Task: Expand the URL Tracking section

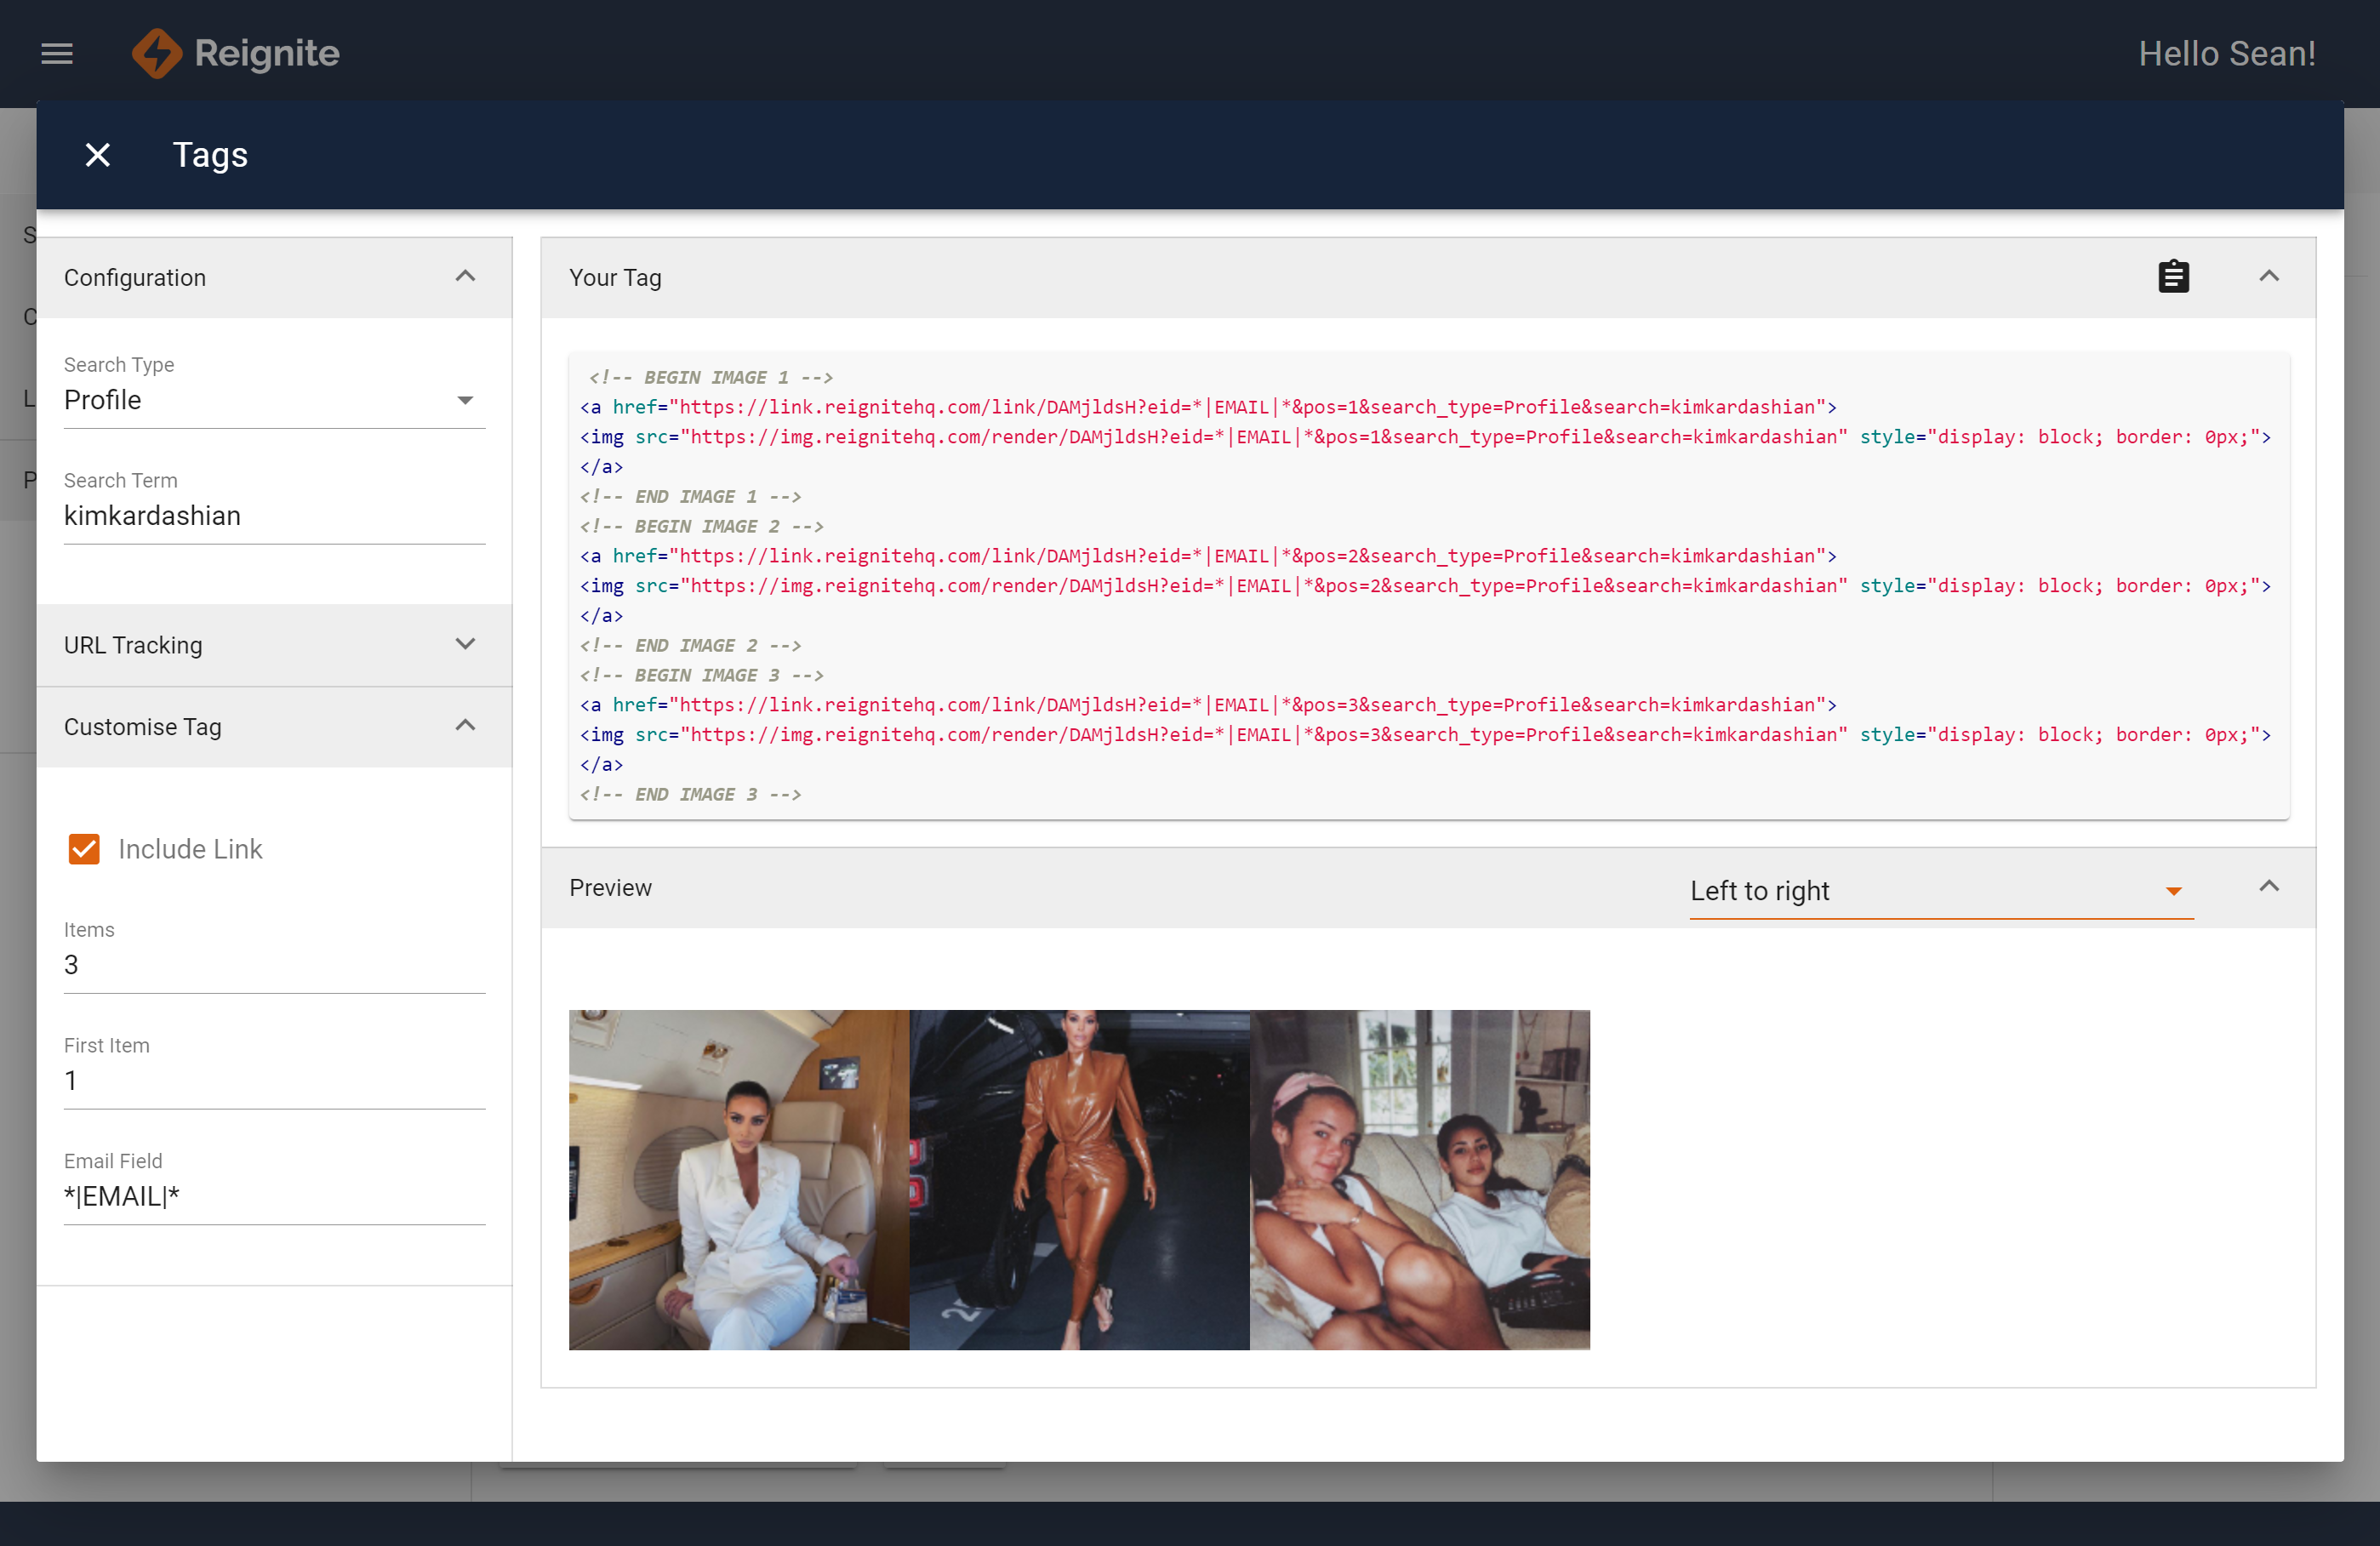Action: tap(465, 645)
